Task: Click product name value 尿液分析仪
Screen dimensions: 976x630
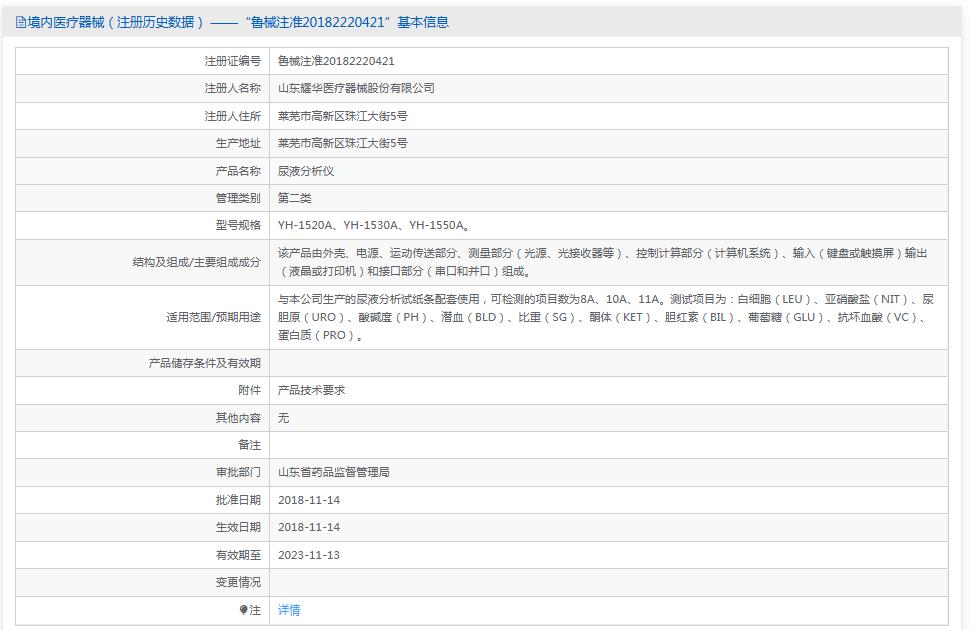Action: pyautogui.click(x=306, y=171)
